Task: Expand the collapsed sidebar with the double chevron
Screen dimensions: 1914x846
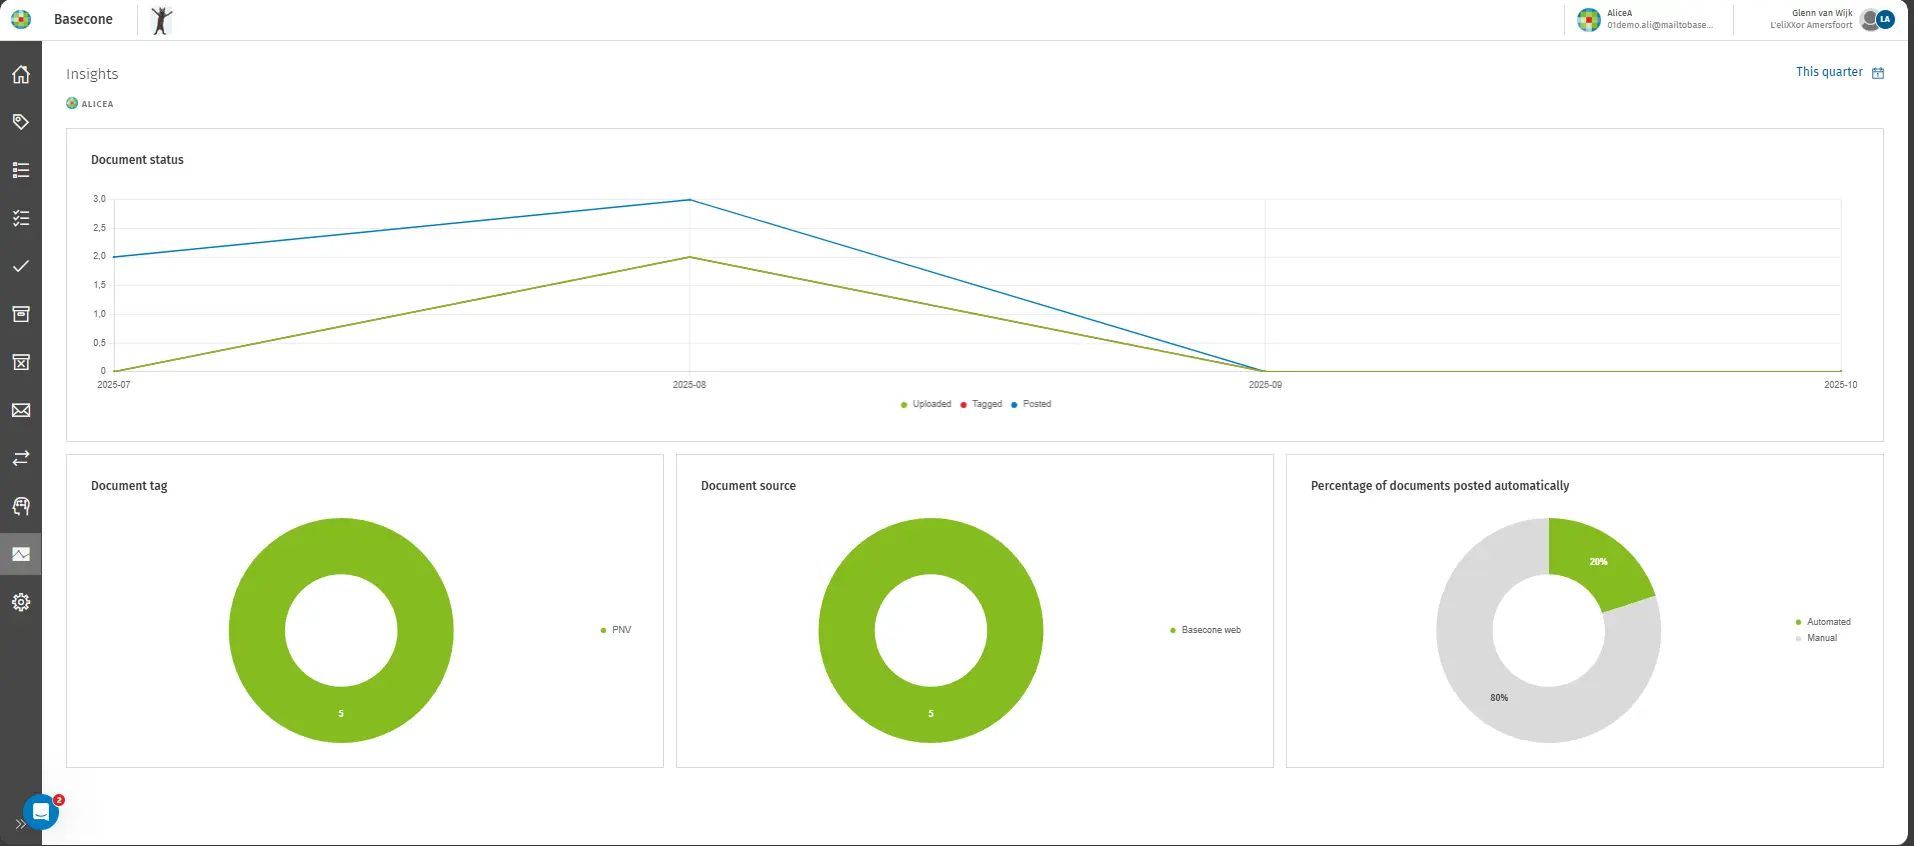Action: pos(20,824)
